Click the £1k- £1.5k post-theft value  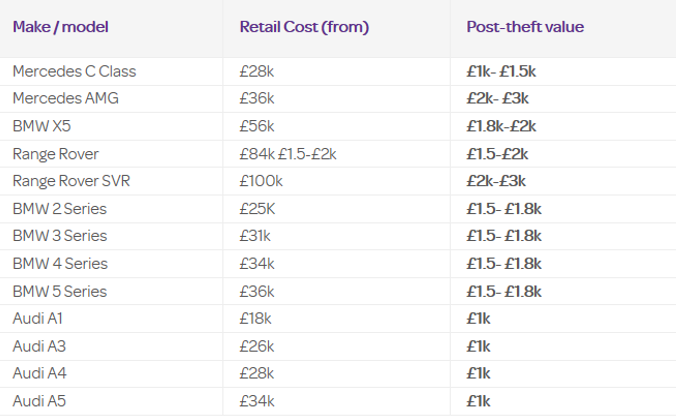tap(502, 72)
